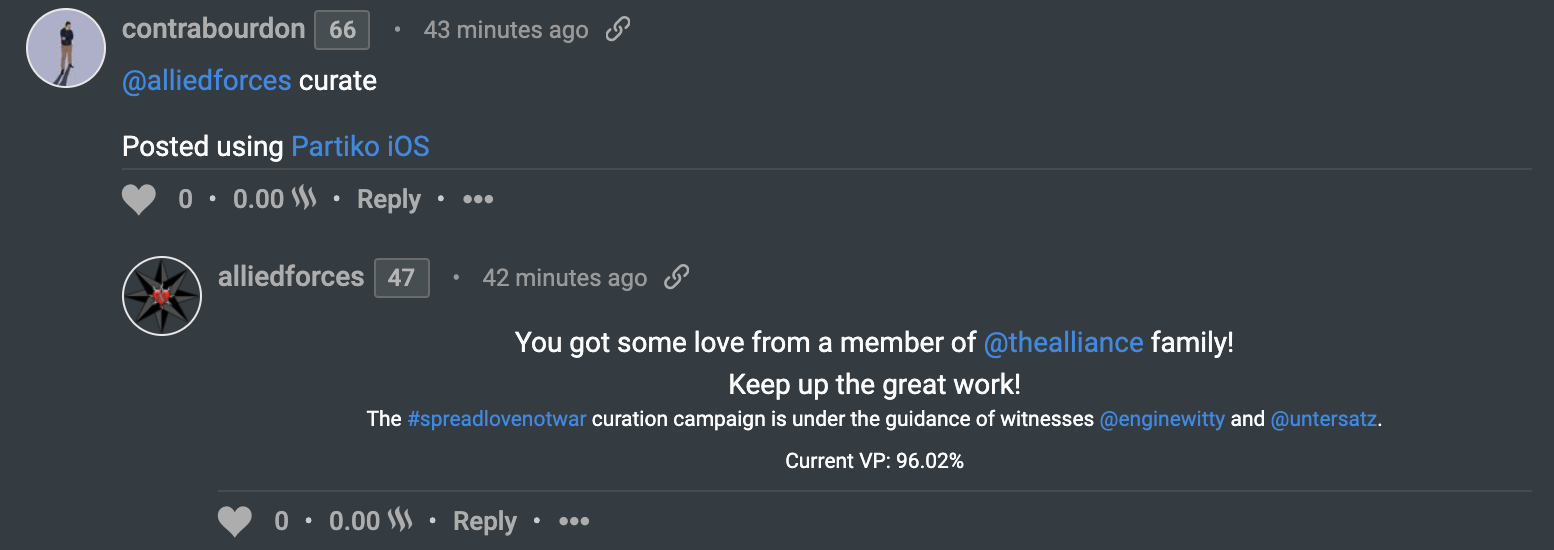Reply to alliedforces' comment
The image size is (1554, 550).
[x=485, y=522]
